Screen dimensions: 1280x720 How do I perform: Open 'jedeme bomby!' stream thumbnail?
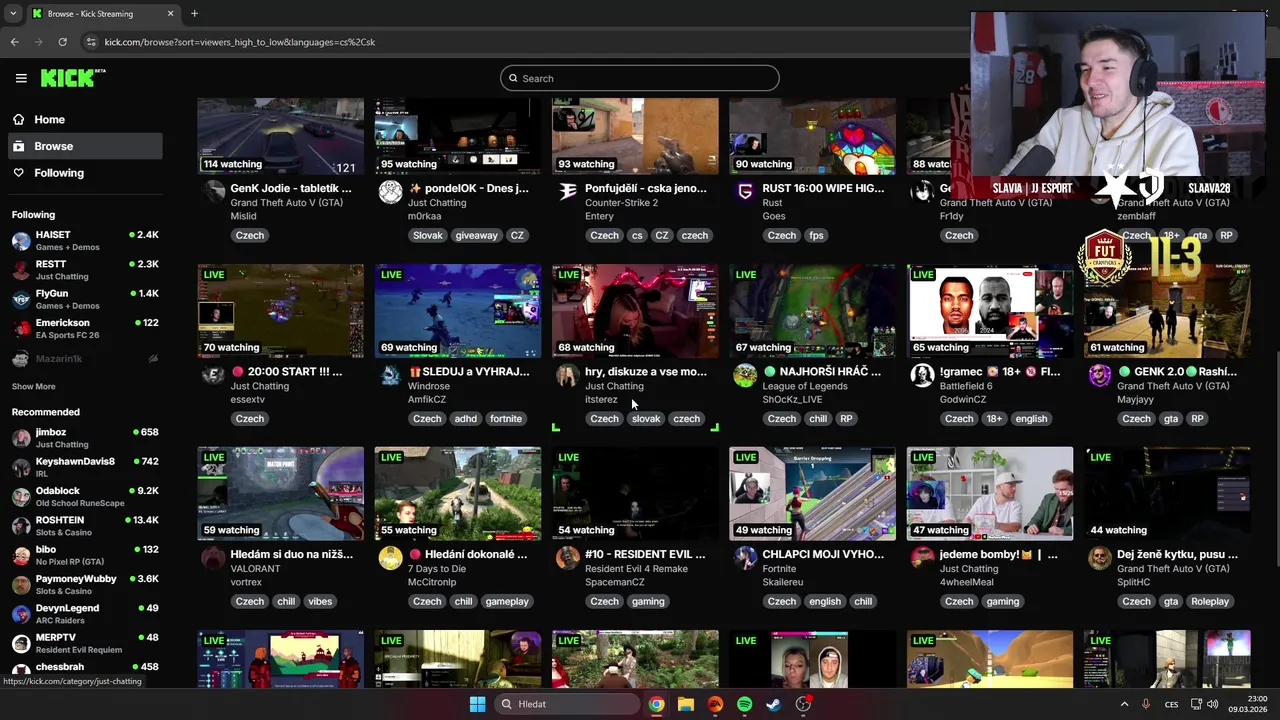point(990,494)
